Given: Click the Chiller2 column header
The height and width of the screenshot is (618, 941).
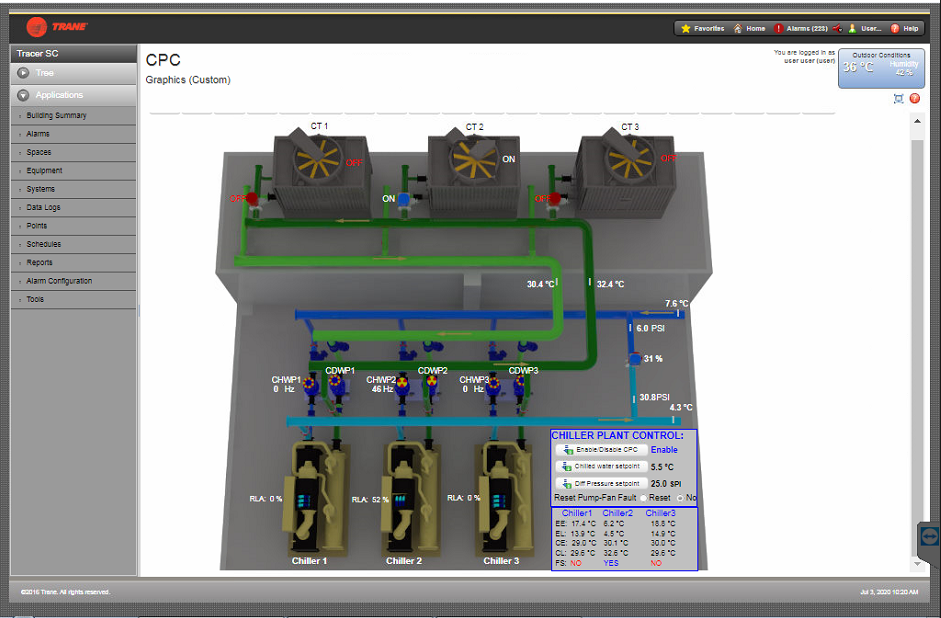Looking at the screenshot, I should click(x=618, y=513).
